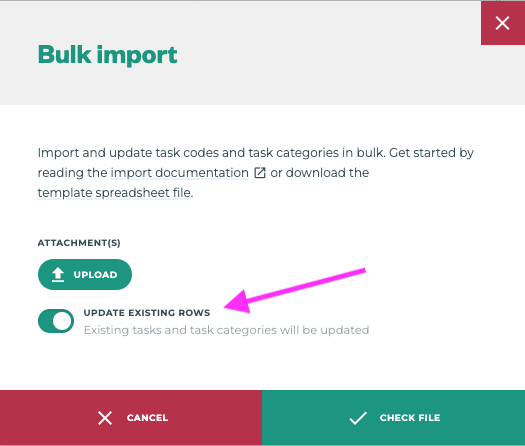Screen dimensions: 525x446
Task: Click the pink annotation arrow
Action: (x=295, y=291)
